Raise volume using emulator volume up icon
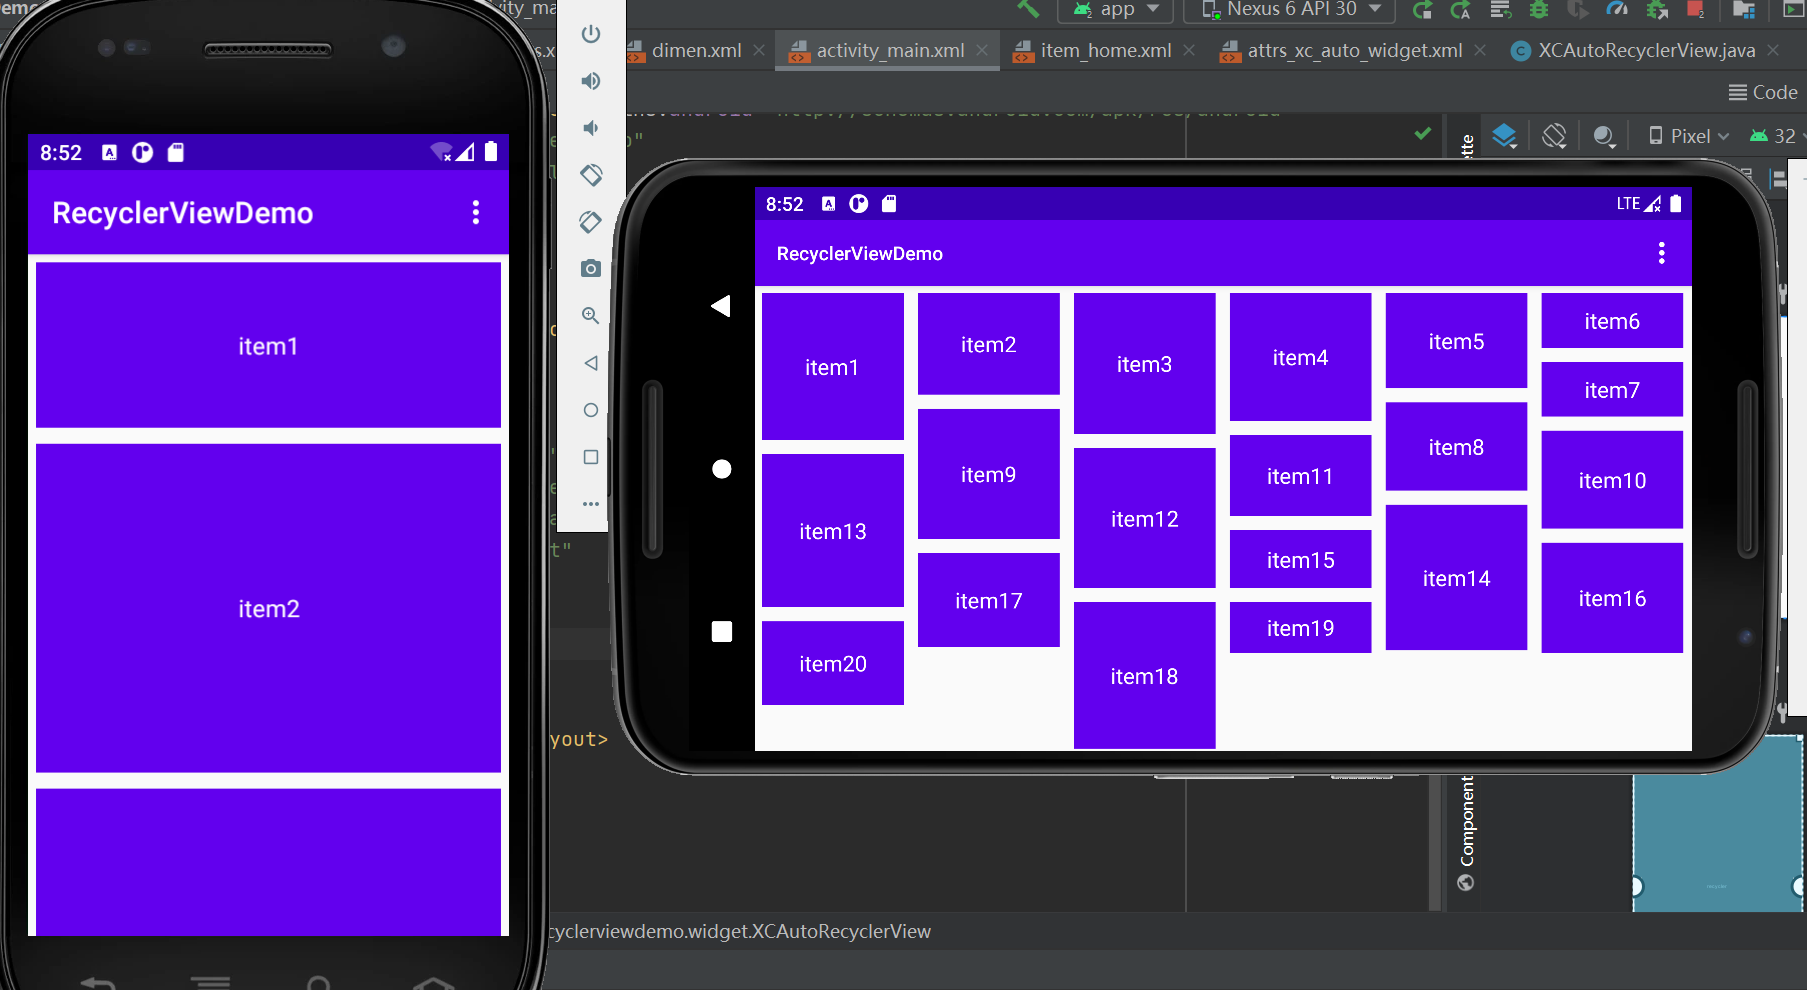 click(x=591, y=80)
